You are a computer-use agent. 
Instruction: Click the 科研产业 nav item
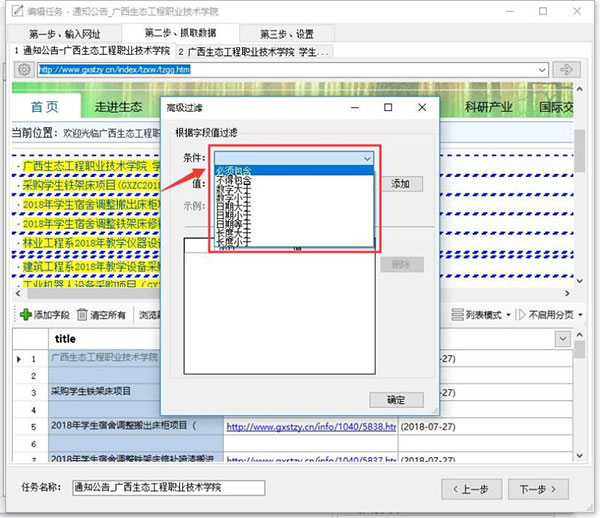(x=489, y=107)
